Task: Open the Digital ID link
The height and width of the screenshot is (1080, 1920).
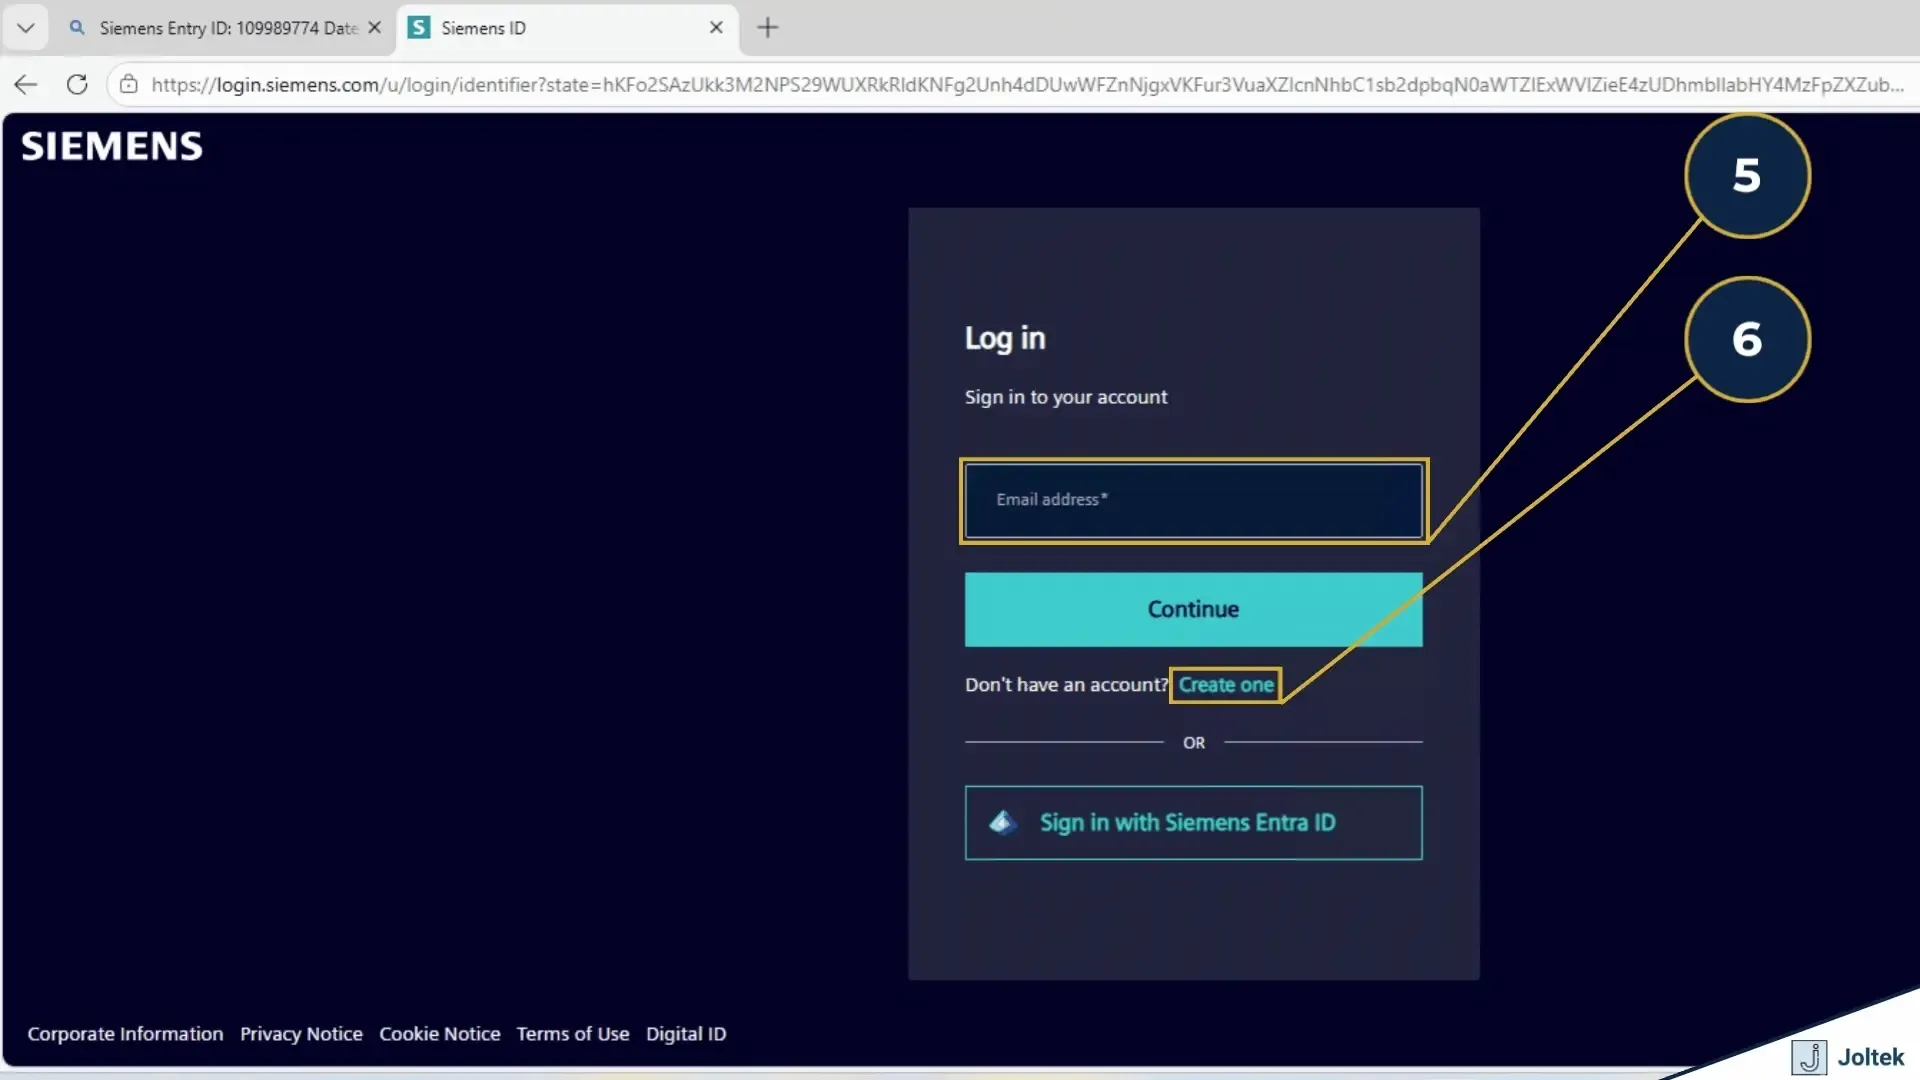Action: pos(686,1034)
